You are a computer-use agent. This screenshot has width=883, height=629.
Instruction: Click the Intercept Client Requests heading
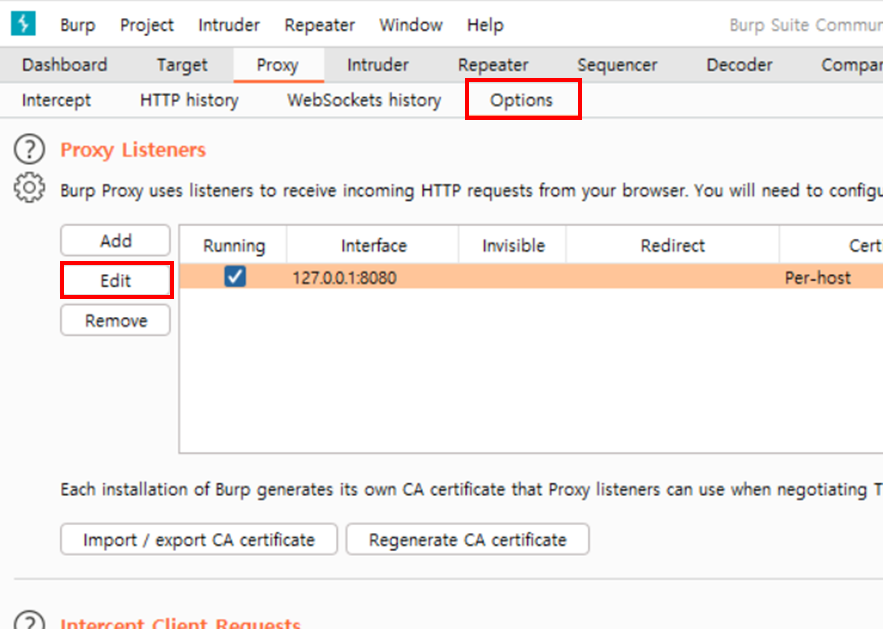(180, 622)
